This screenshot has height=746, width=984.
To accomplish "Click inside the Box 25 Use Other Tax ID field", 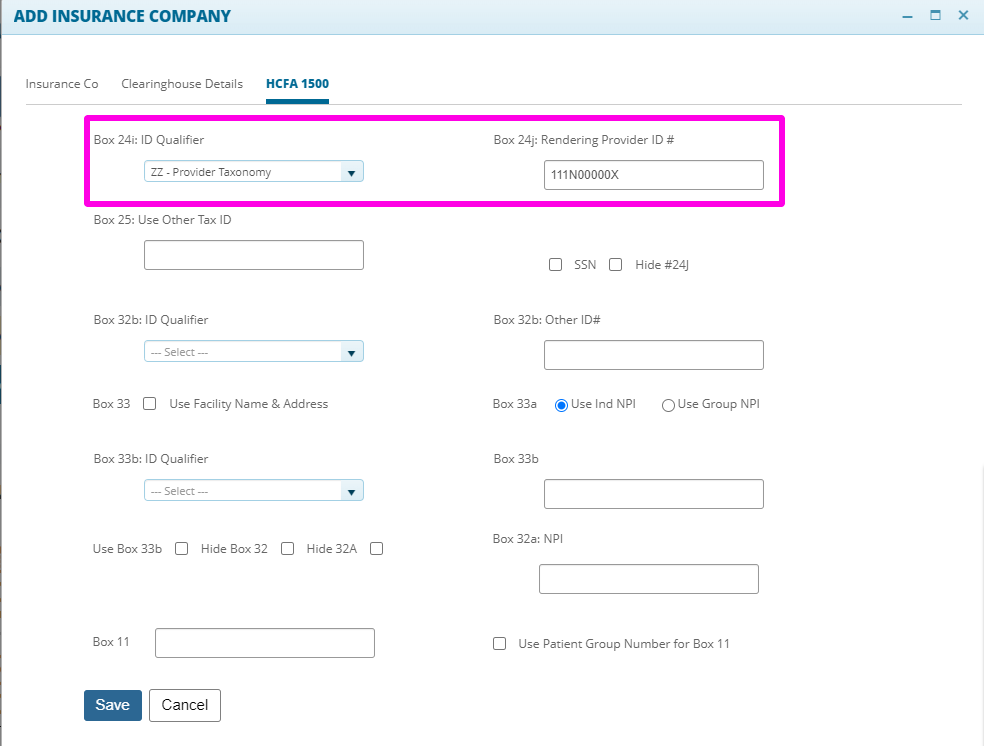I will pyautogui.click(x=253, y=254).
